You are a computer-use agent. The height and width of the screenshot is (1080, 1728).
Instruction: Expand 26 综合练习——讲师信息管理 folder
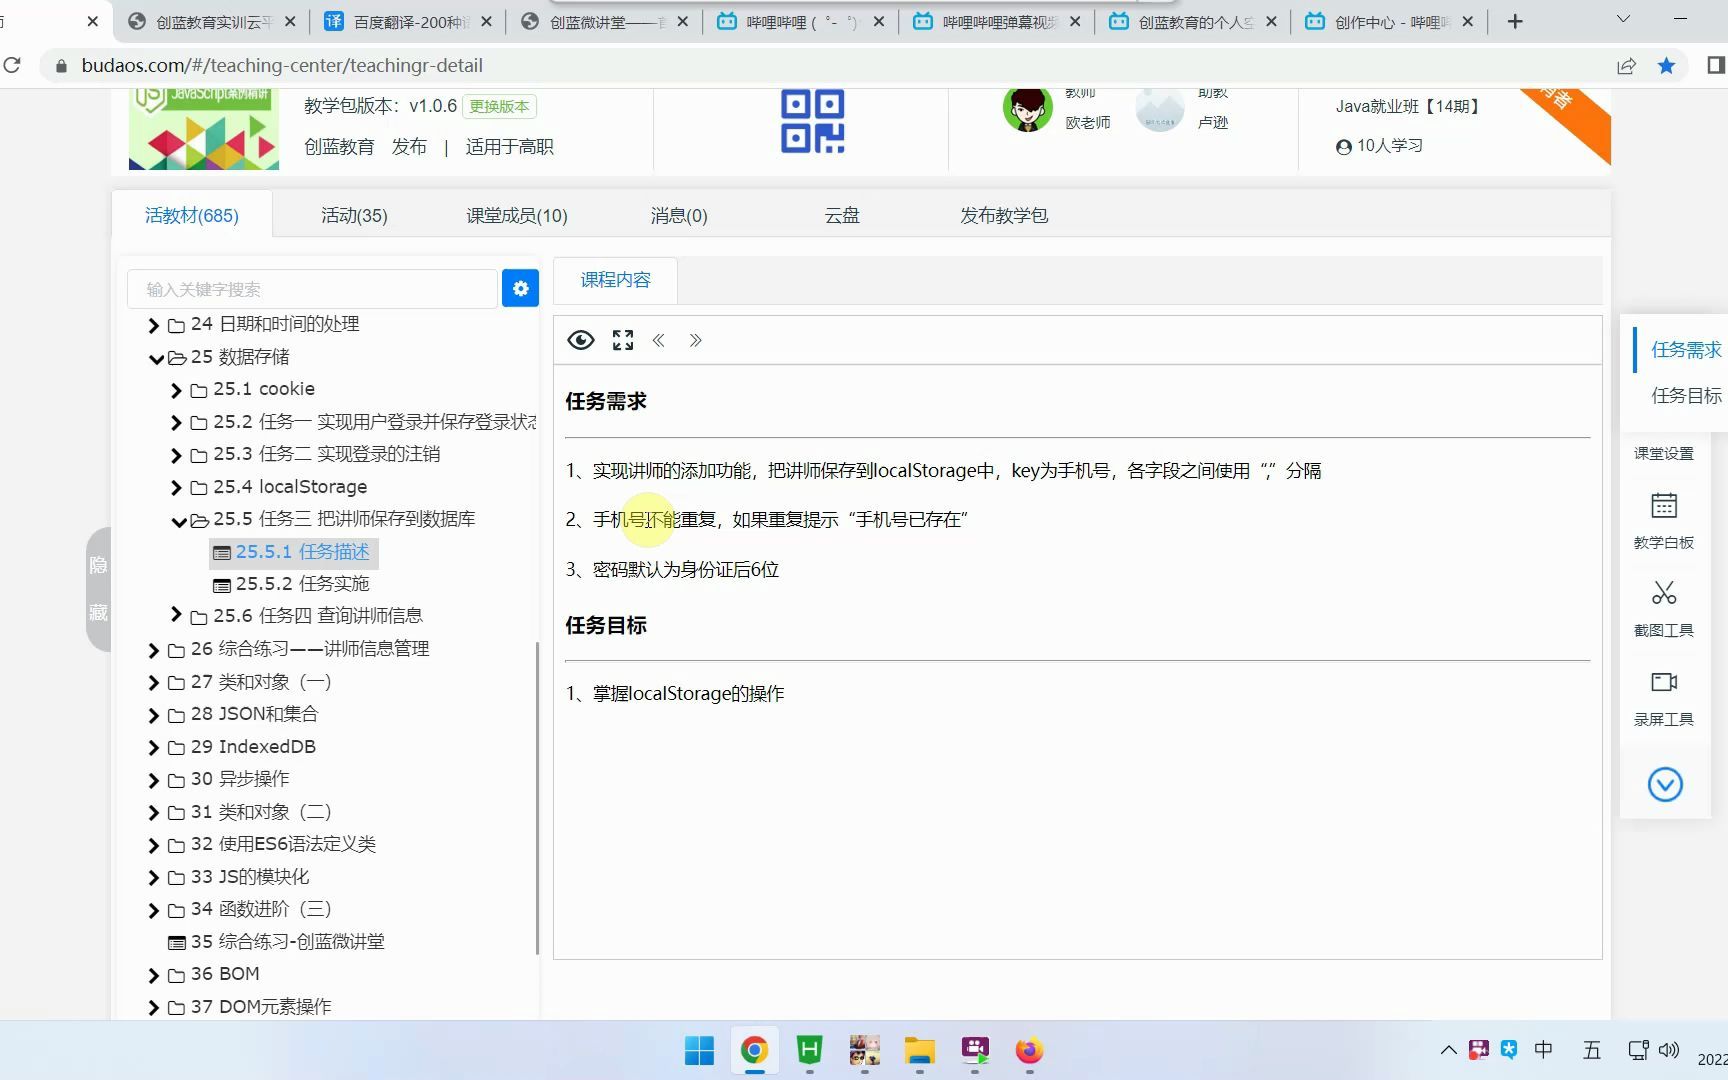tap(153, 649)
